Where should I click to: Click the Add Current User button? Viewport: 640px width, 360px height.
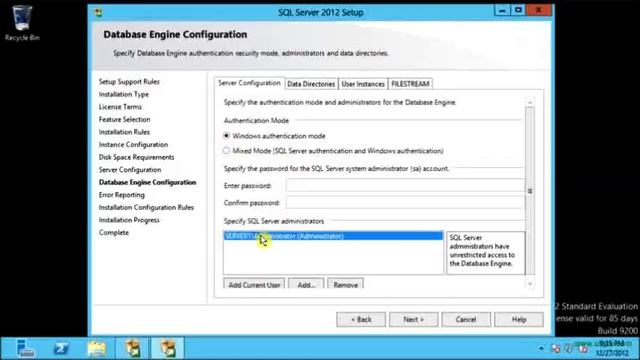point(254,284)
